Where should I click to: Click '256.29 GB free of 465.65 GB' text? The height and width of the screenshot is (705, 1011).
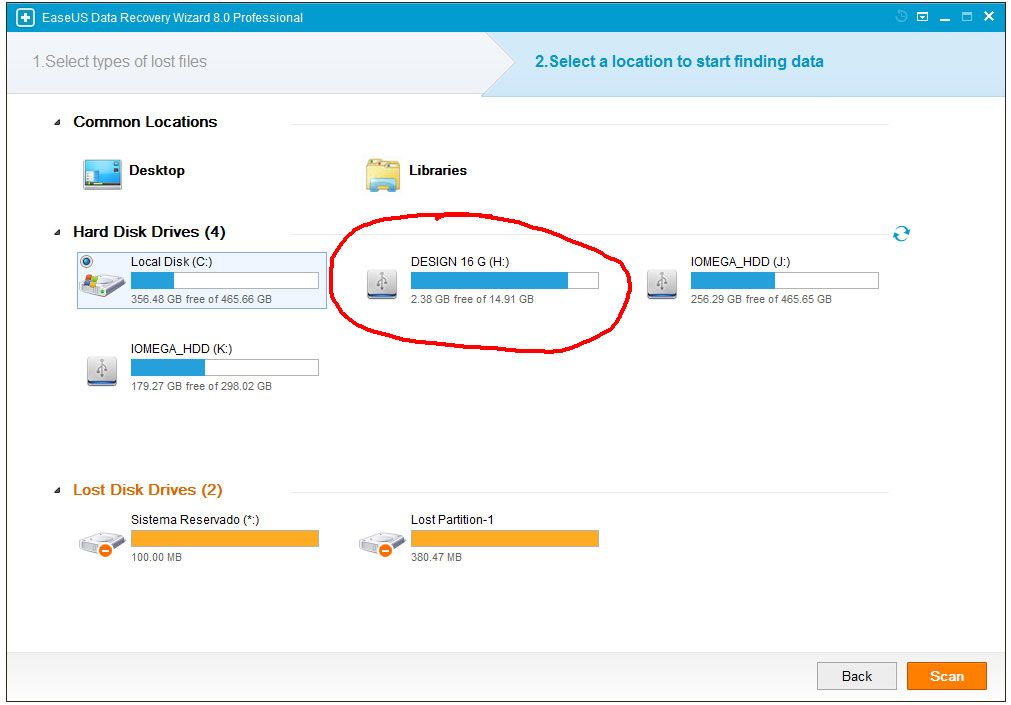[x=761, y=299]
